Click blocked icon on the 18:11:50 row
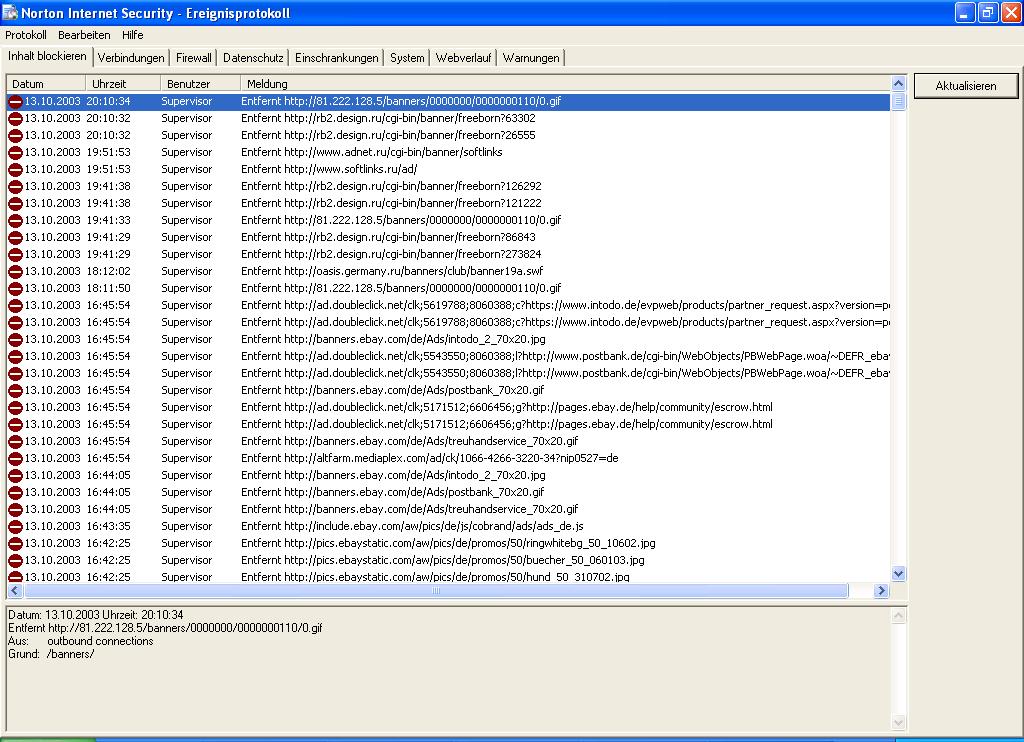The width and height of the screenshot is (1024, 742). click(x=15, y=289)
